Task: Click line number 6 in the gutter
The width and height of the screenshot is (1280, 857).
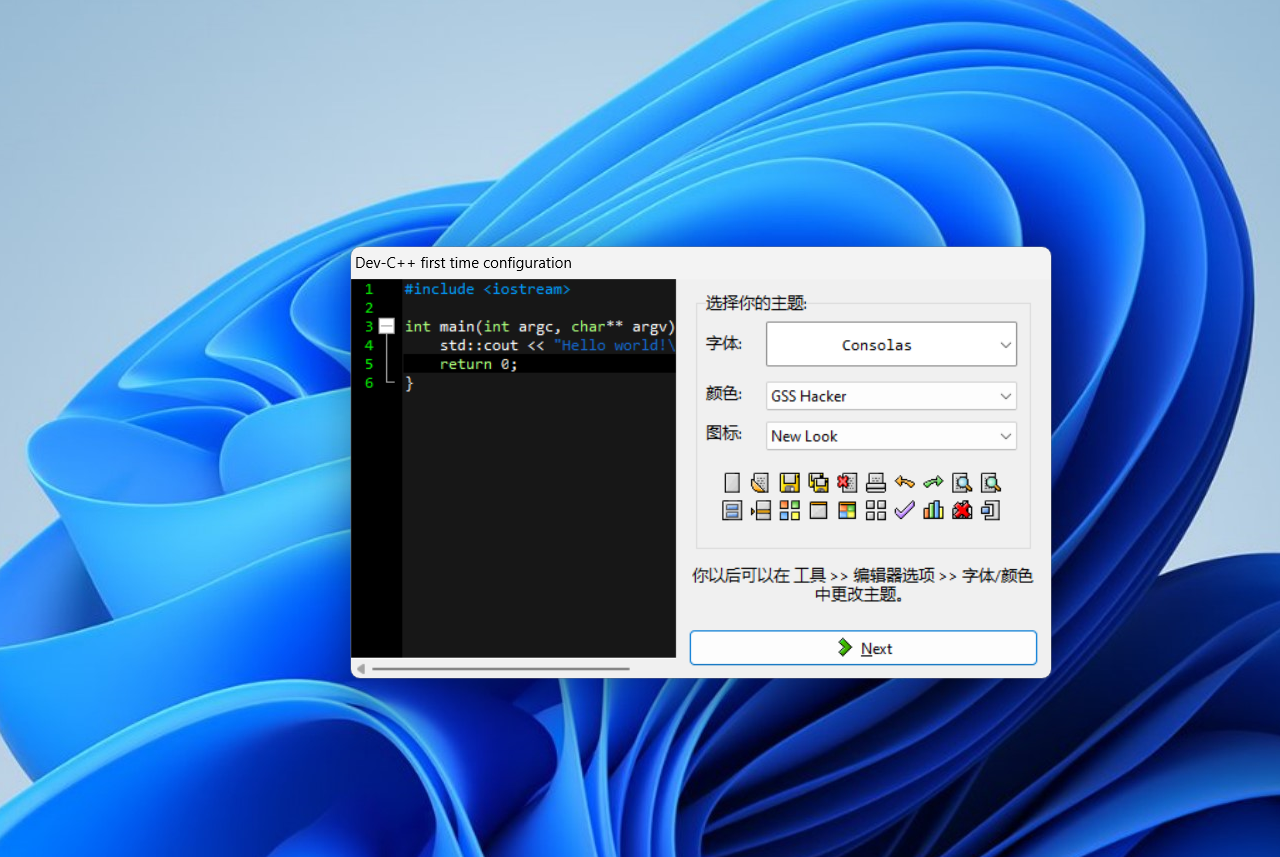Action: pyautogui.click(x=369, y=383)
